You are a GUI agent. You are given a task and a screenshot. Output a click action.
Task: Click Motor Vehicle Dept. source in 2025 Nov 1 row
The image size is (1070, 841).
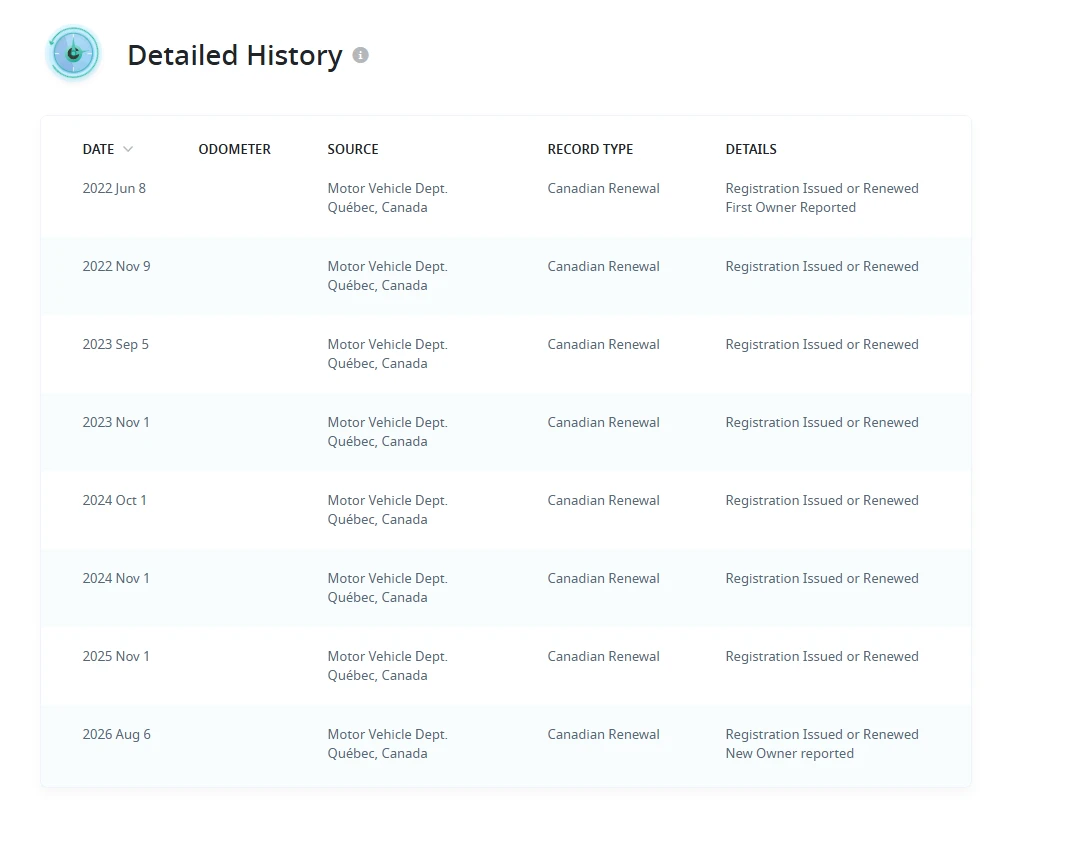click(x=388, y=656)
